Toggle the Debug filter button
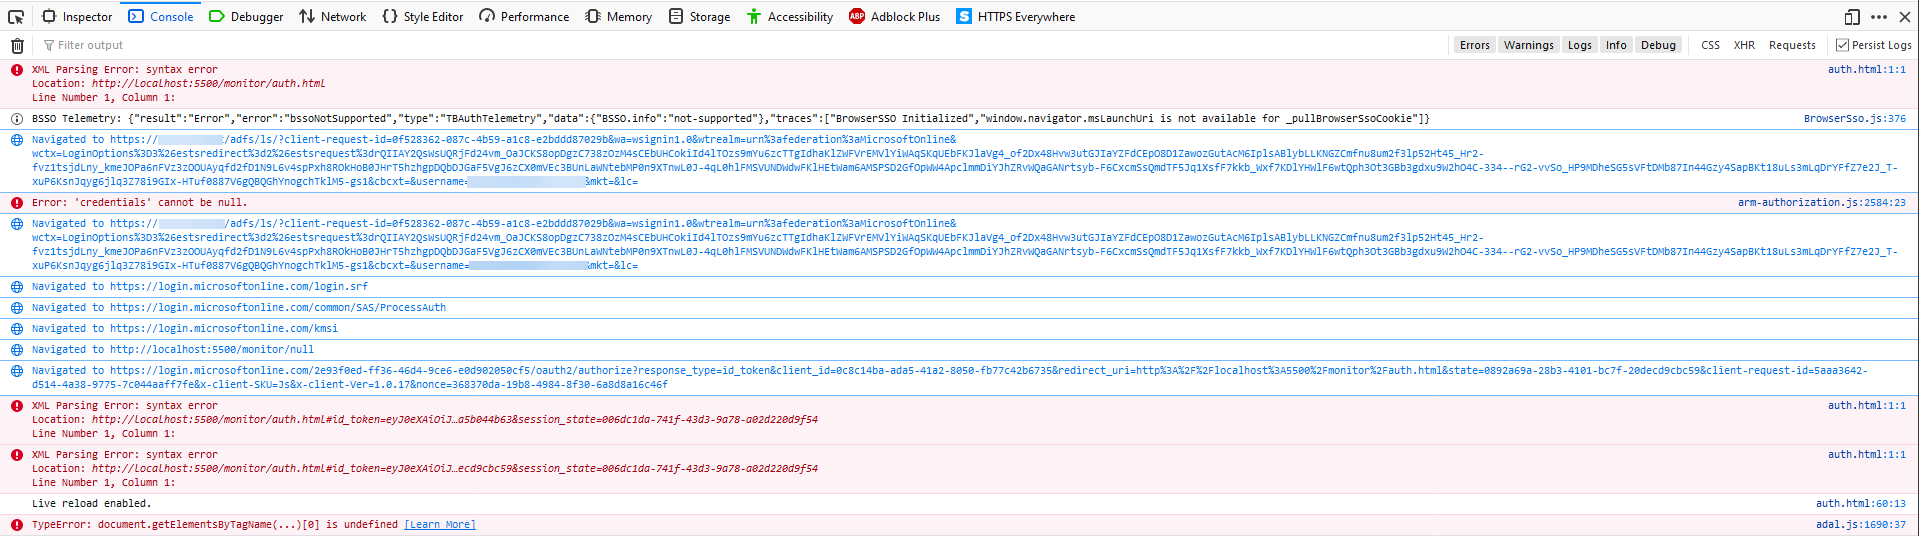The width and height of the screenshot is (1919, 536). click(x=1658, y=45)
